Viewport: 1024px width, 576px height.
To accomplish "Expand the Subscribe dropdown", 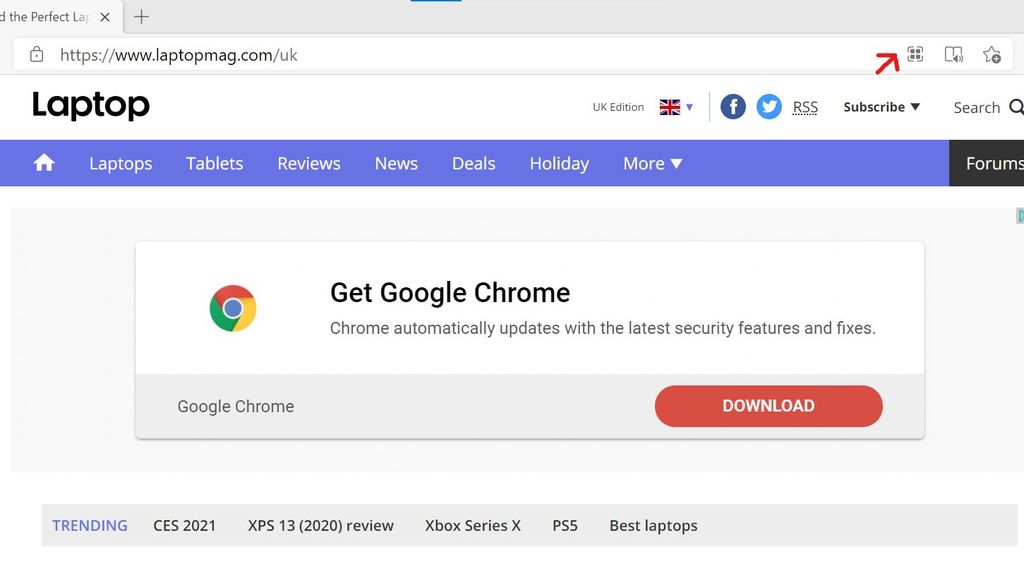I will [x=880, y=106].
